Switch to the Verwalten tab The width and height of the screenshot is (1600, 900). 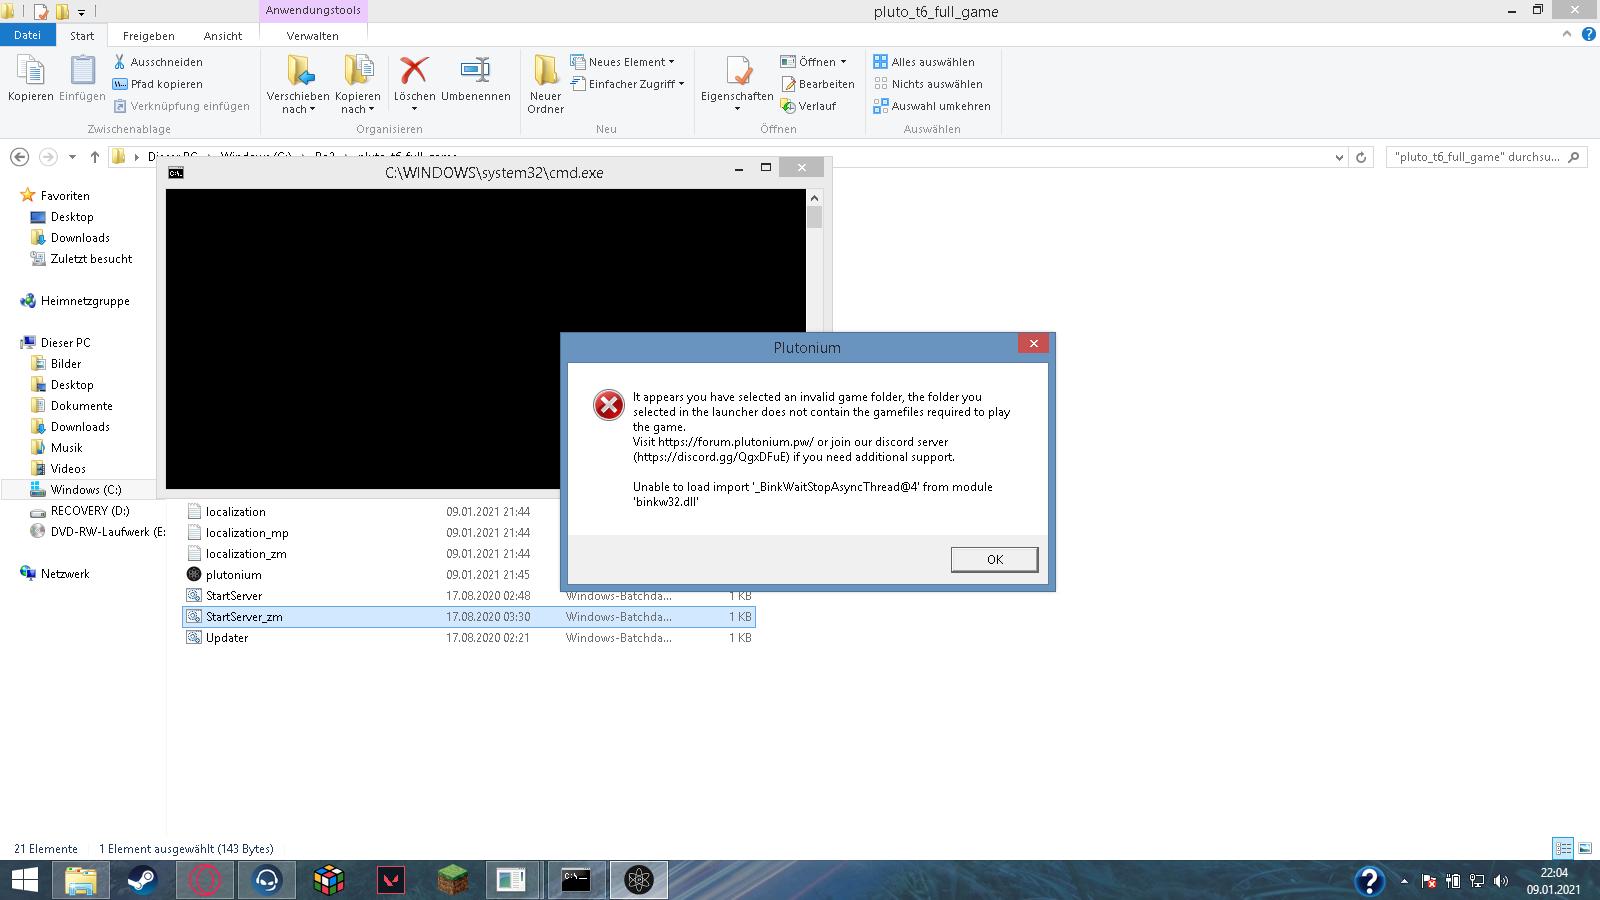pyautogui.click(x=313, y=35)
